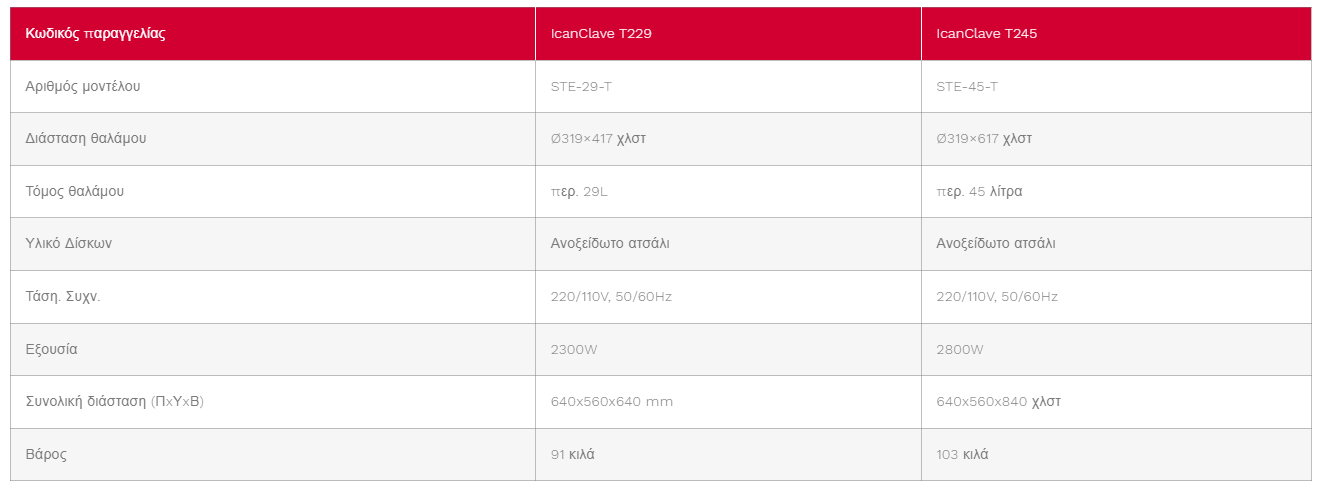The height and width of the screenshot is (489, 1320).
Task: Click the 29L chamber volume cell
Action: tap(728, 191)
